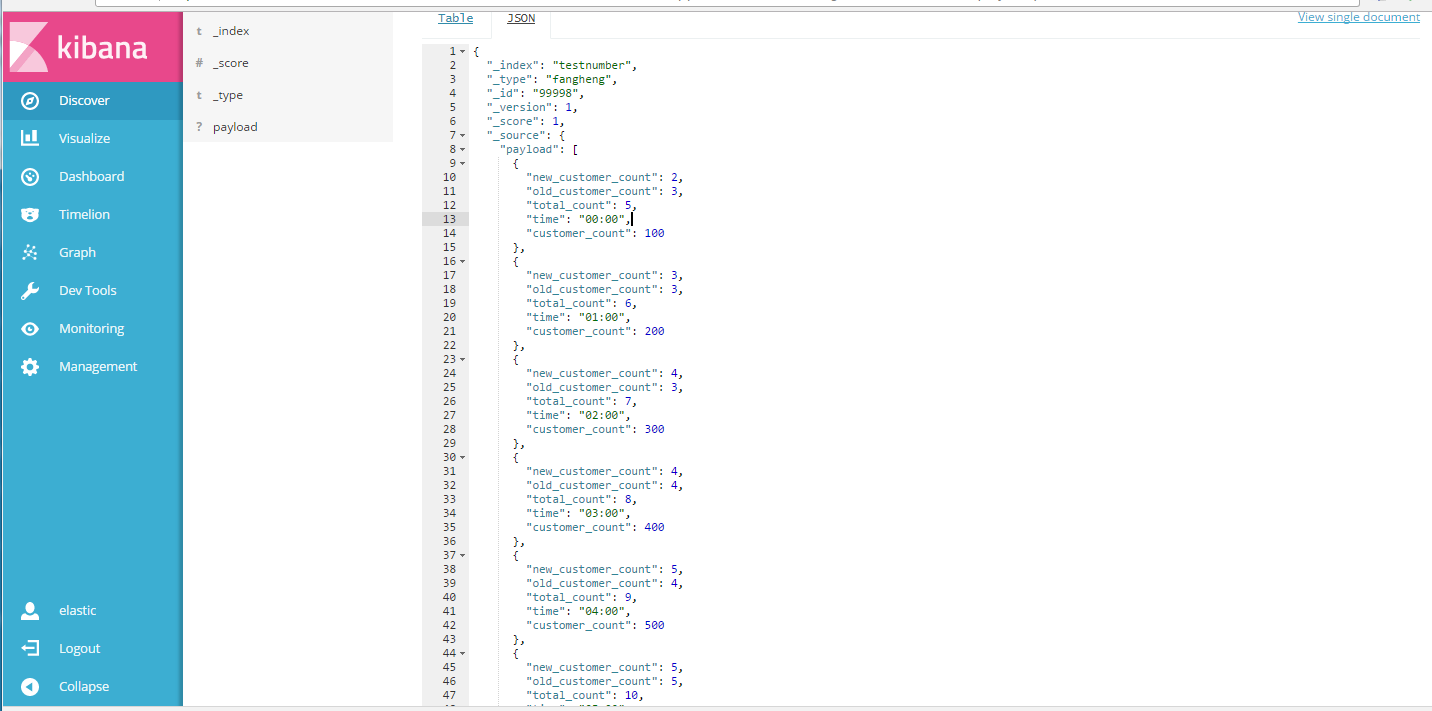1432x711 pixels.
Task: Switch to the Table tab
Action: 456,18
